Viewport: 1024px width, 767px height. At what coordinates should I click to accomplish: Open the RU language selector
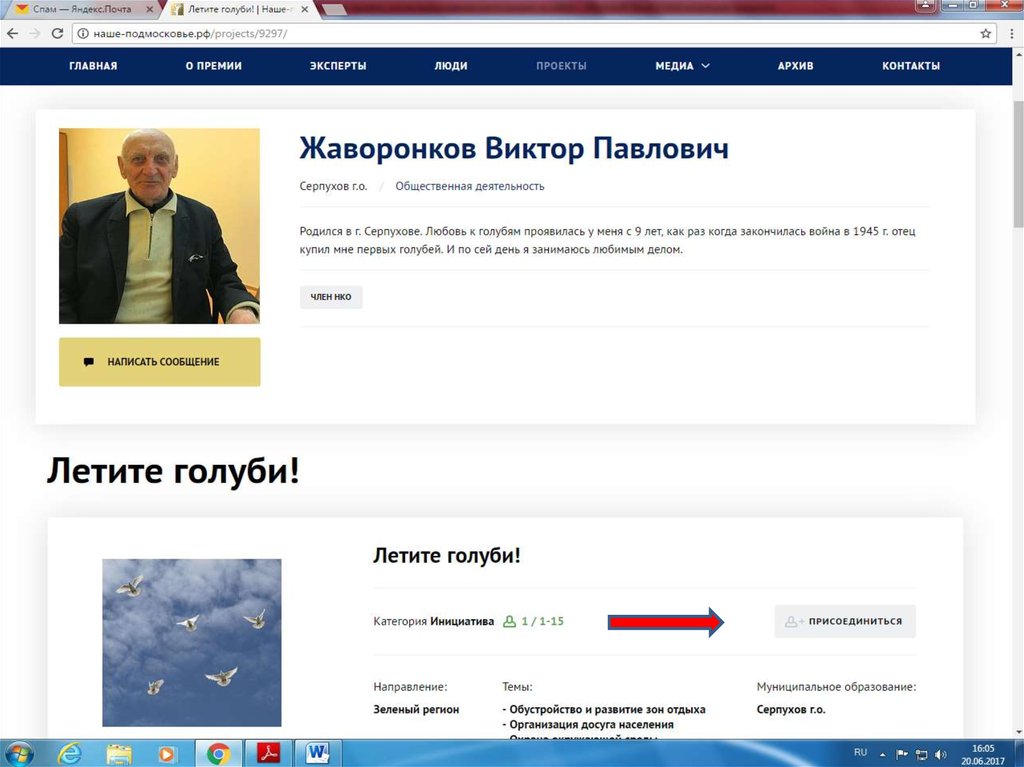[x=860, y=752]
